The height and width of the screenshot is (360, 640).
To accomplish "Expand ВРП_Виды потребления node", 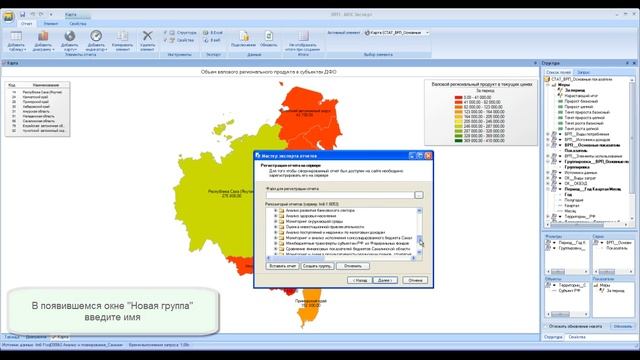I will click(548, 134).
